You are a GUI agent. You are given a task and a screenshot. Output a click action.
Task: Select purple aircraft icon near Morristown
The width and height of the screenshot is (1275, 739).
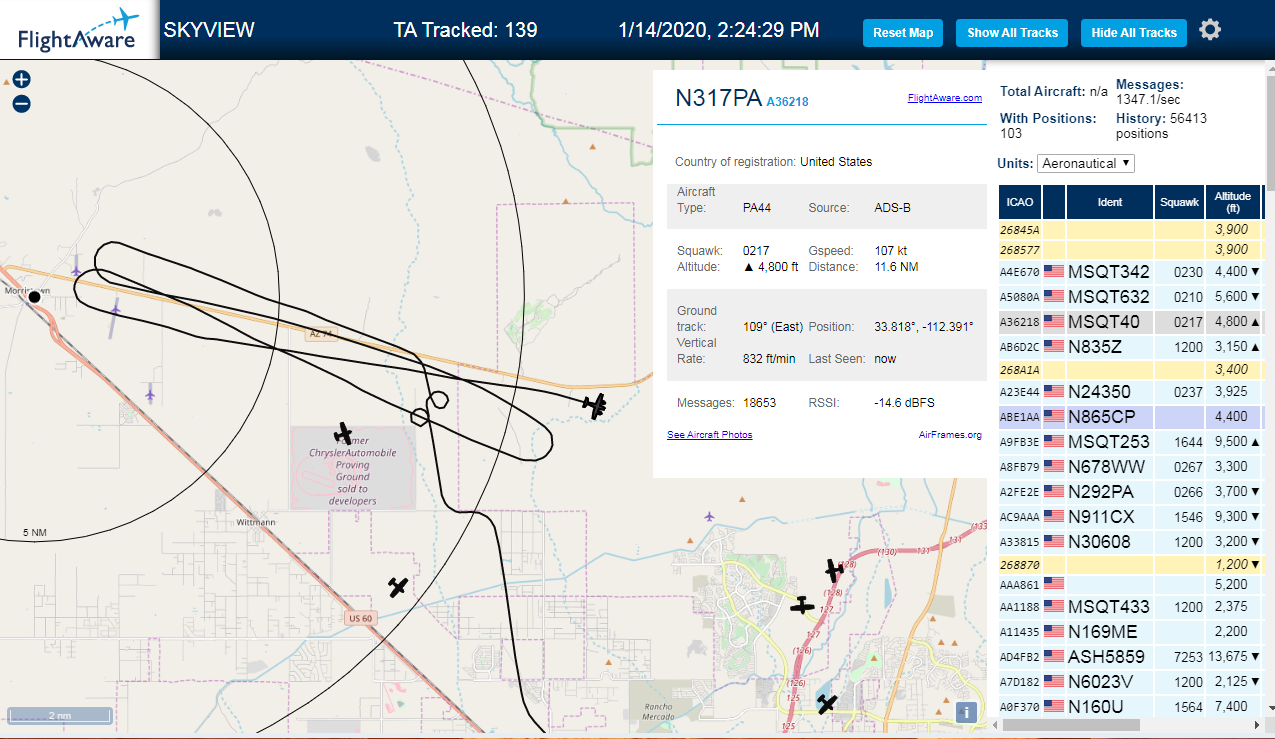(x=76, y=266)
